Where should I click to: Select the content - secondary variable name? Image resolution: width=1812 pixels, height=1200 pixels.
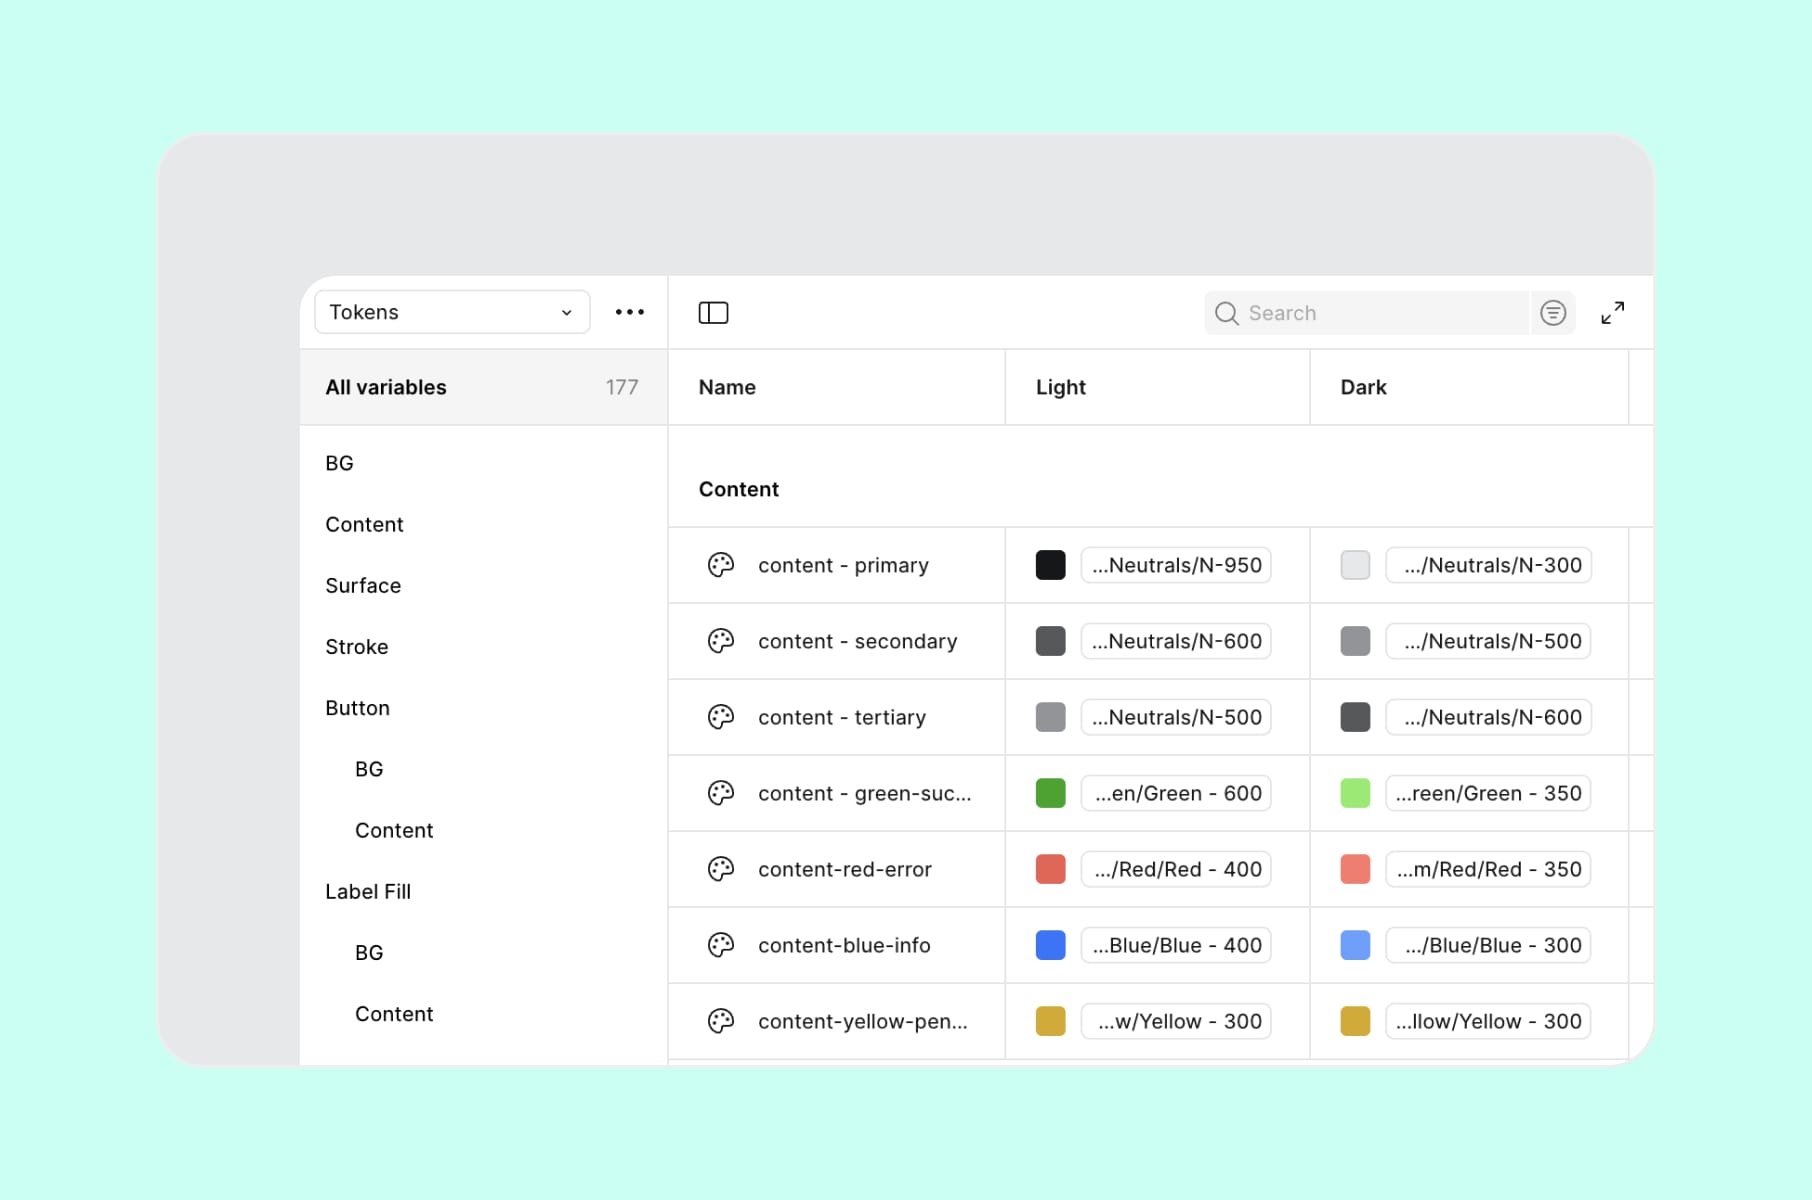click(x=857, y=641)
